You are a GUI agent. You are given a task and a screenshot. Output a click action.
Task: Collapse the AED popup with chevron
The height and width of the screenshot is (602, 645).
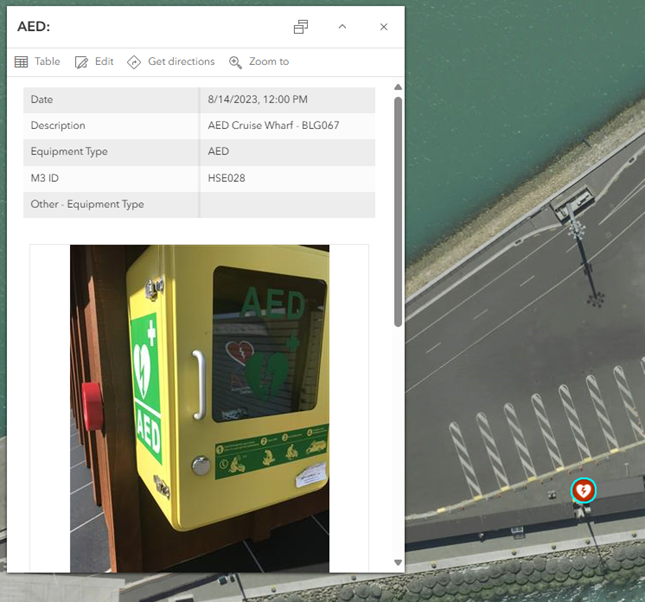pos(342,27)
